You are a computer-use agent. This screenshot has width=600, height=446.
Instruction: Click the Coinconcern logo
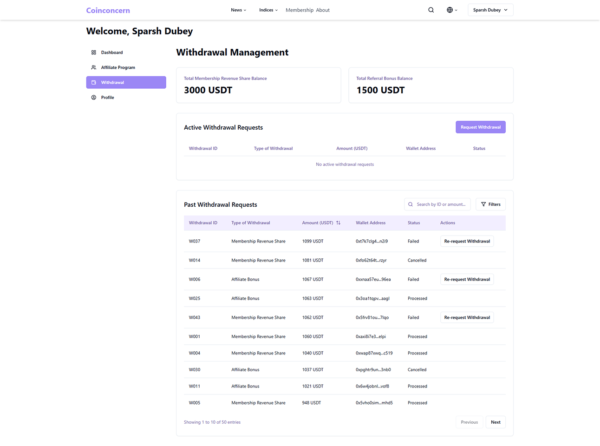tap(108, 10)
